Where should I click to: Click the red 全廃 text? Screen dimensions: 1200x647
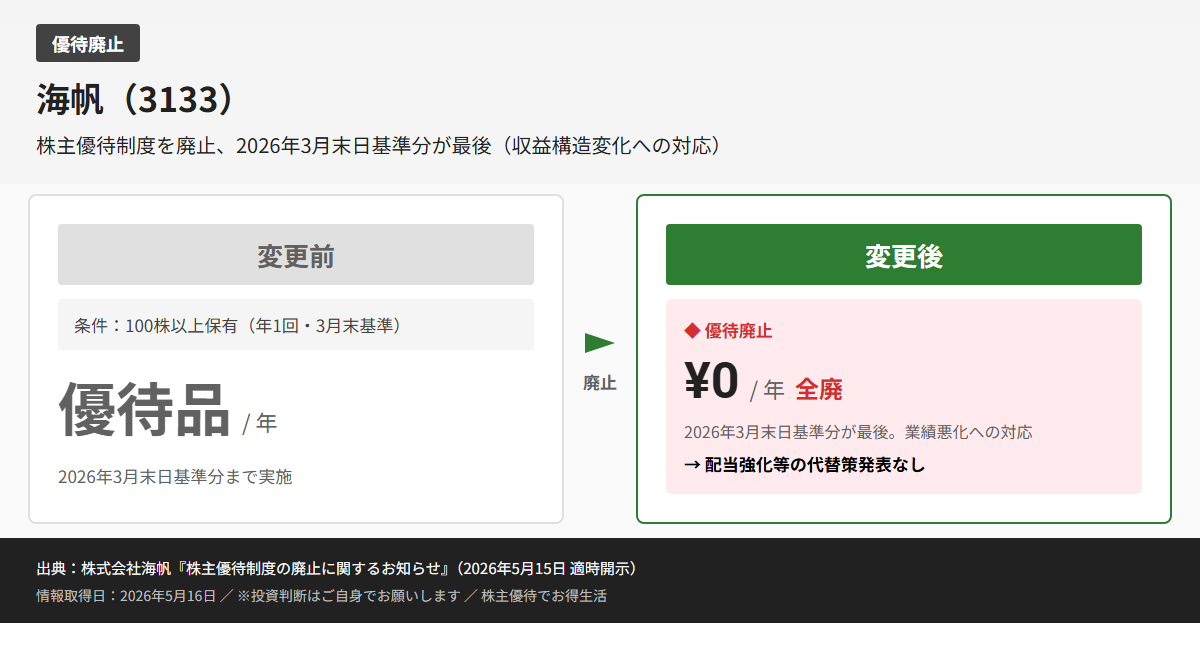click(819, 389)
